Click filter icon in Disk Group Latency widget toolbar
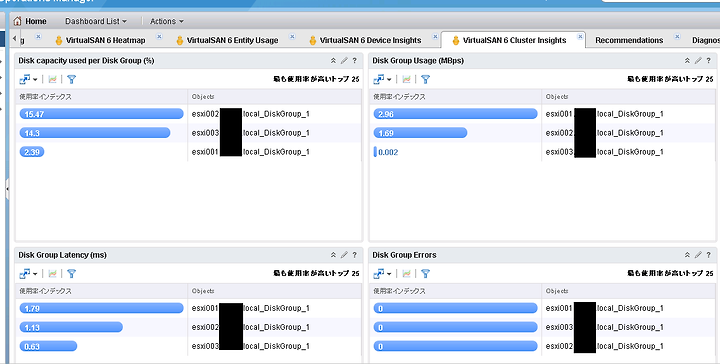Viewport: 720px width, 364px height. click(71, 274)
